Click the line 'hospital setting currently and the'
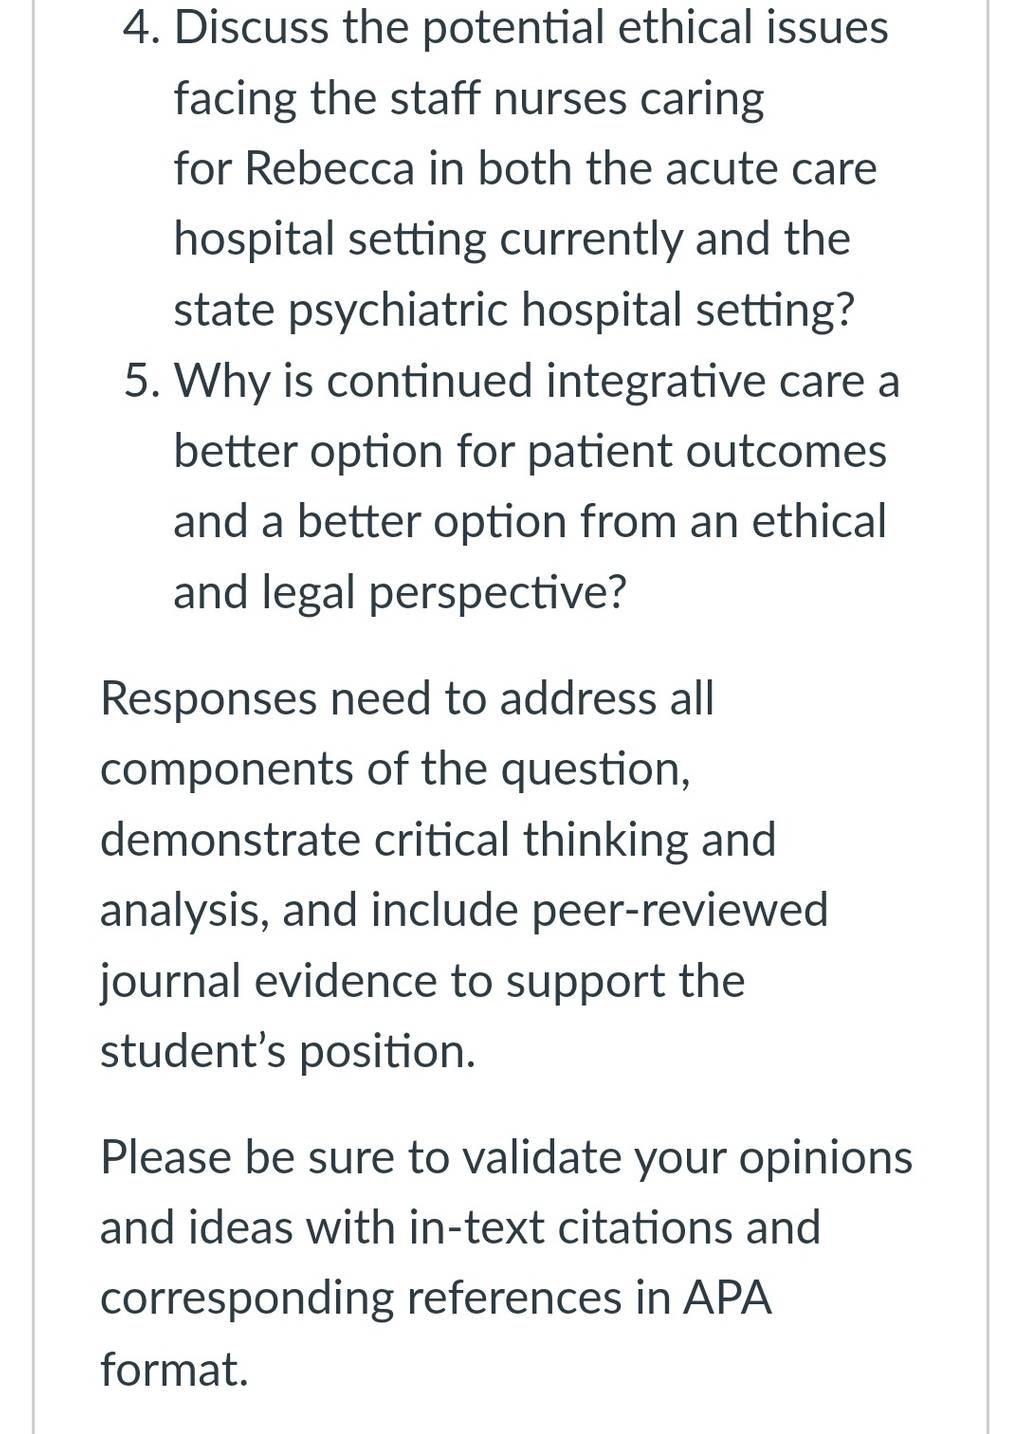 [512, 239]
